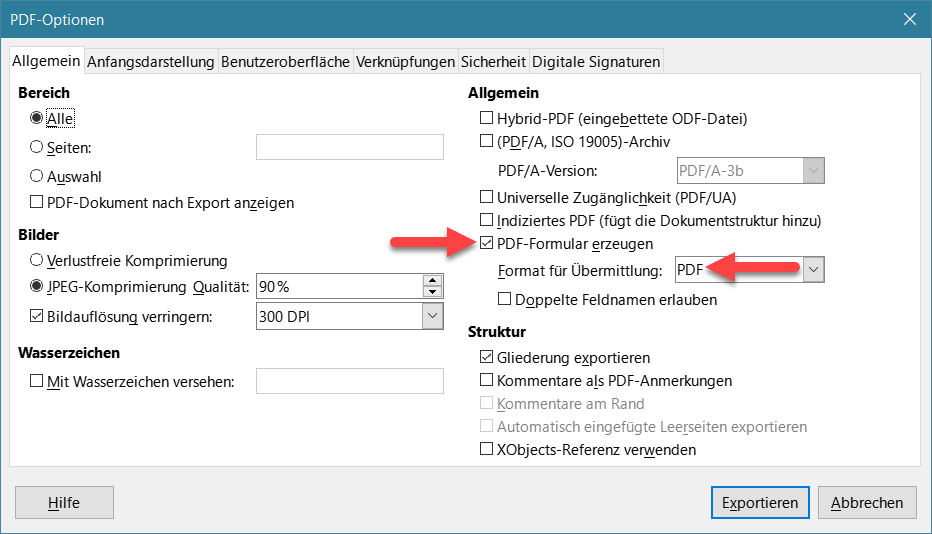The width and height of the screenshot is (932, 534).
Task: Select the Seiten radio button
Action: click(36, 146)
